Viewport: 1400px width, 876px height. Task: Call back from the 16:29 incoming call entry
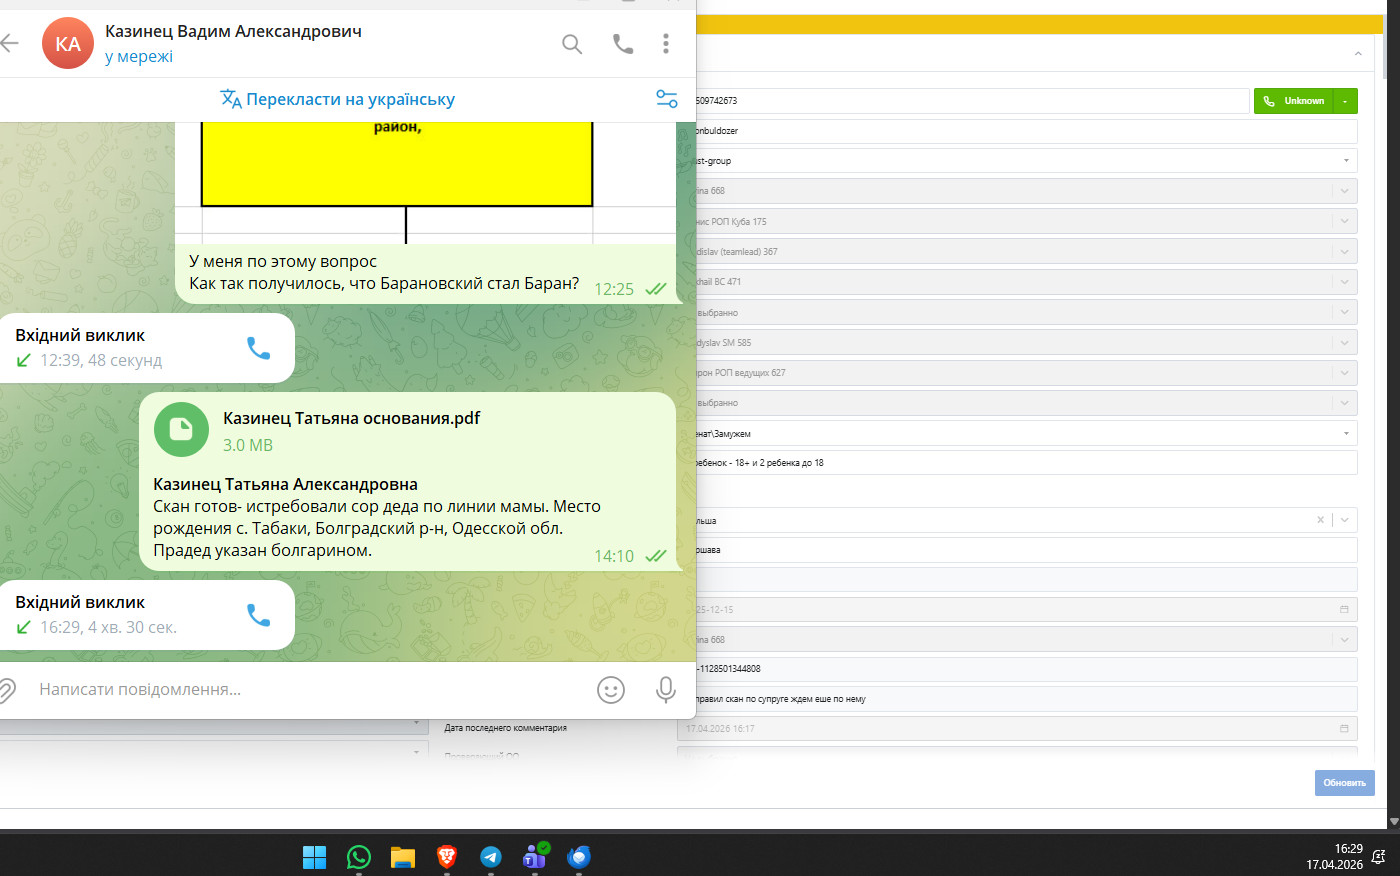pos(259,615)
